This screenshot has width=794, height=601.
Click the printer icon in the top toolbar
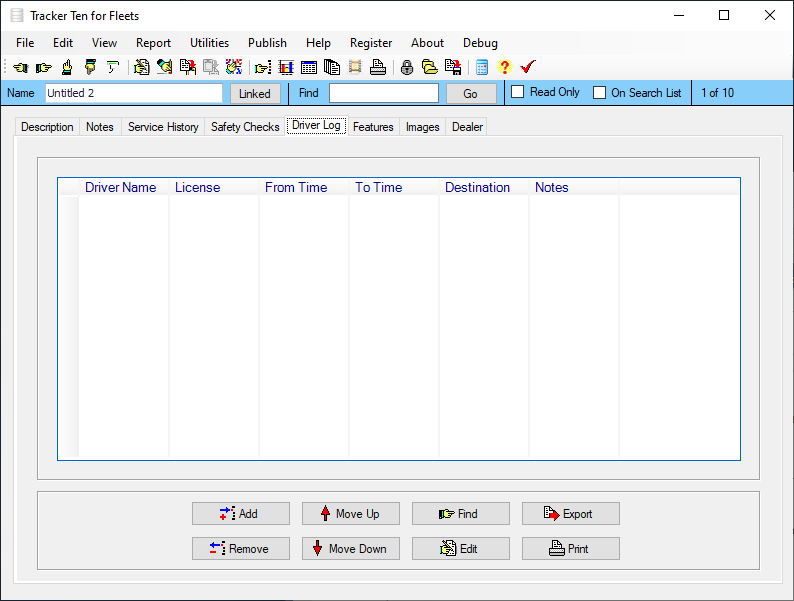coord(378,68)
